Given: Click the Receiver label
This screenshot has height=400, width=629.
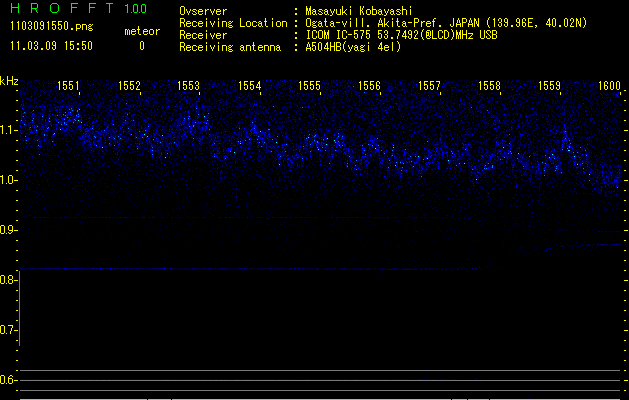Looking at the screenshot, I should pyautogui.click(x=203, y=35).
